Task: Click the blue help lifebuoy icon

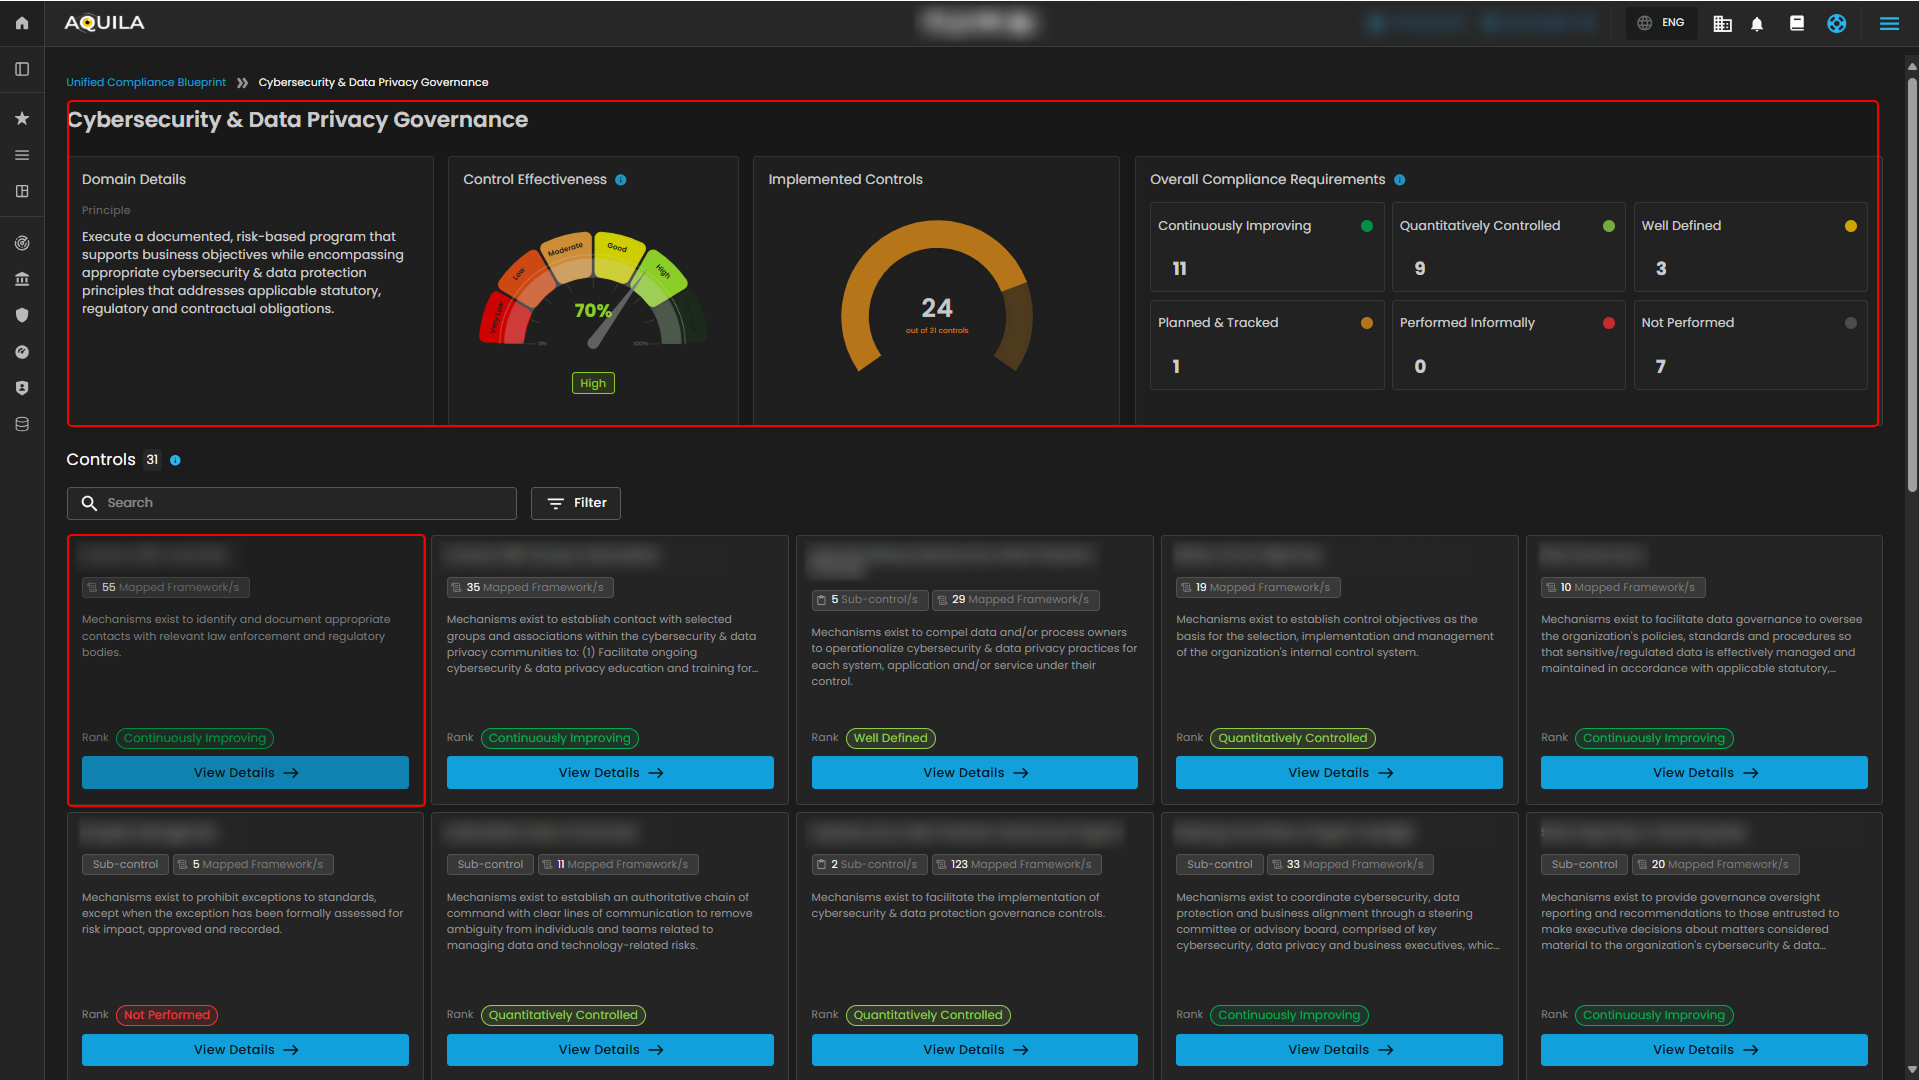Action: (1836, 23)
